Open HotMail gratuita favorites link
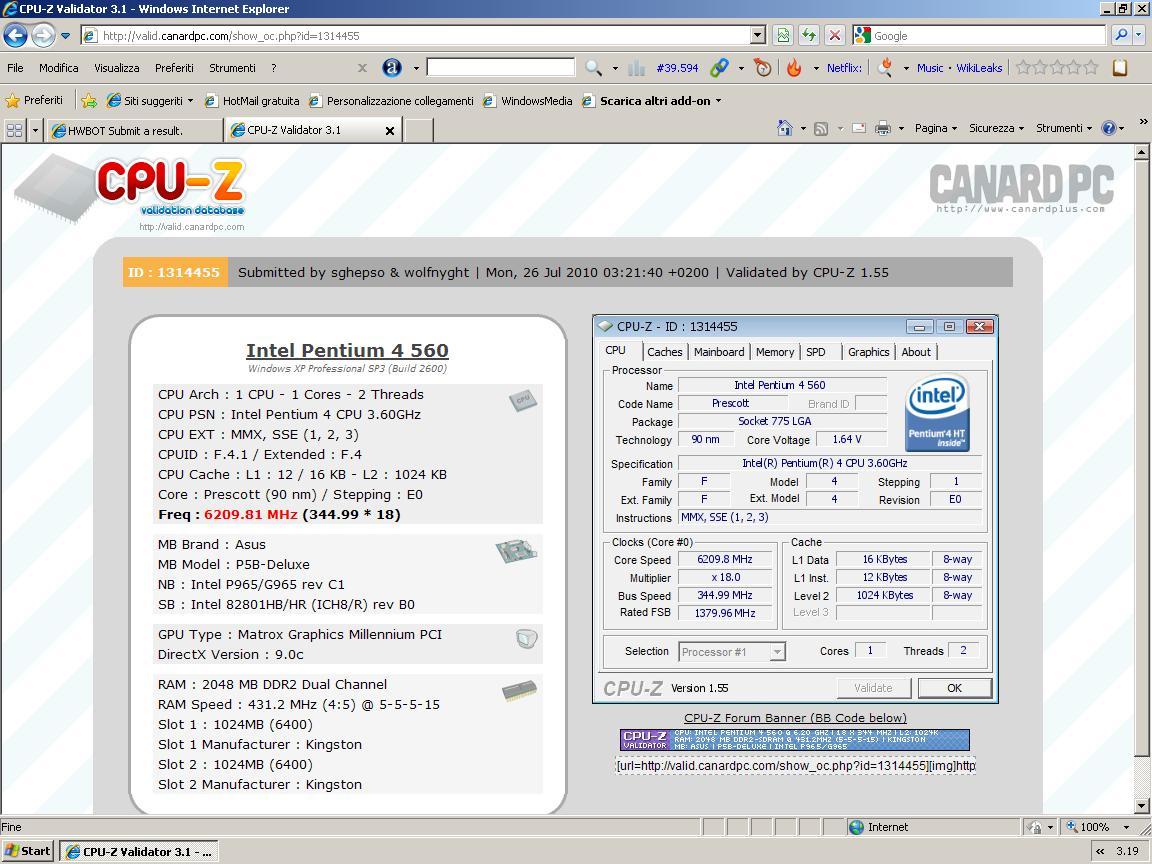1152x864 pixels. click(x=252, y=101)
